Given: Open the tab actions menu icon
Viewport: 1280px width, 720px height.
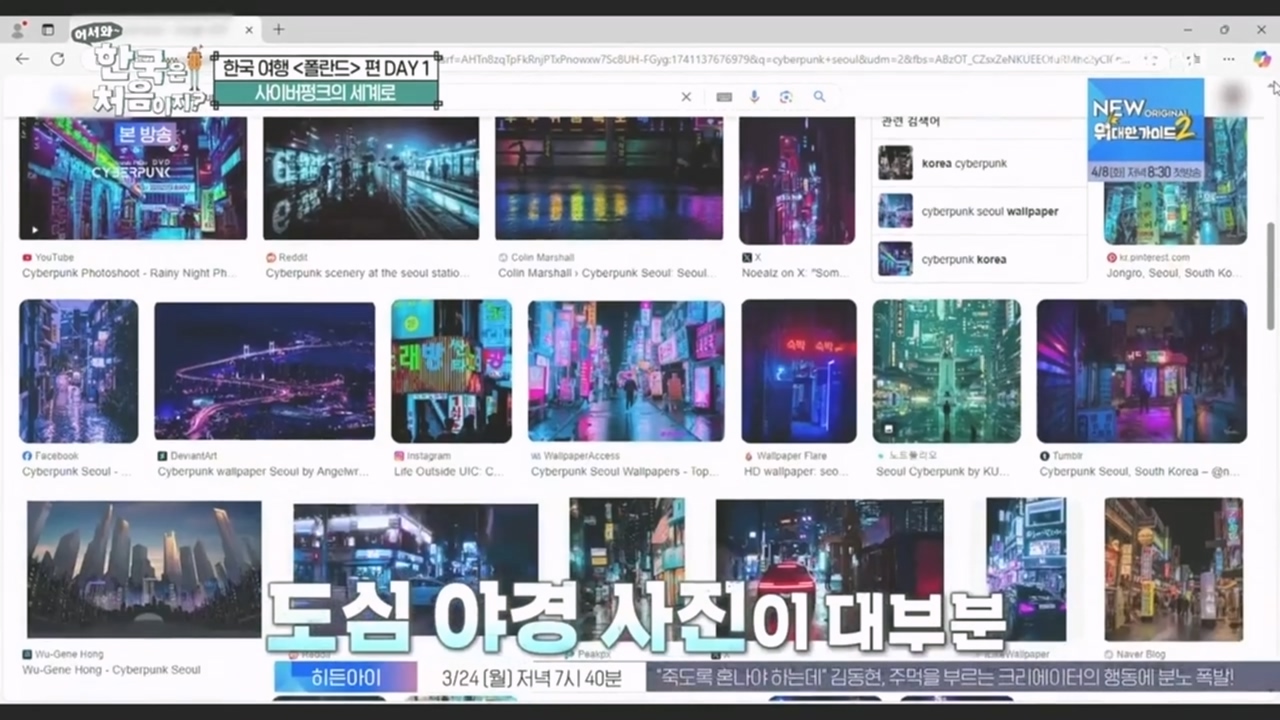Looking at the screenshot, I should (47, 30).
